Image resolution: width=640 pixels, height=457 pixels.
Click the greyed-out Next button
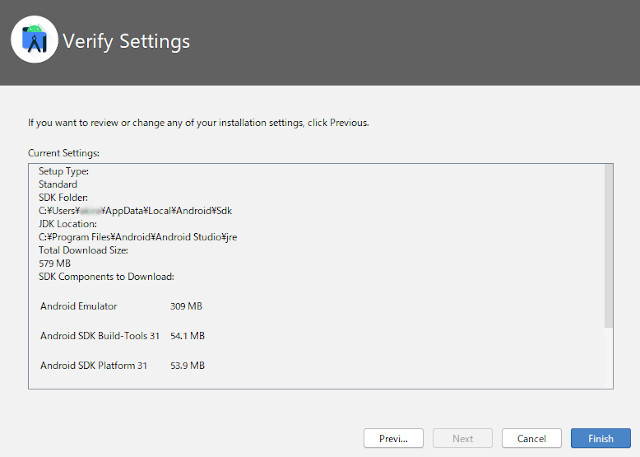pyautogui.click(x=462, y=438)
